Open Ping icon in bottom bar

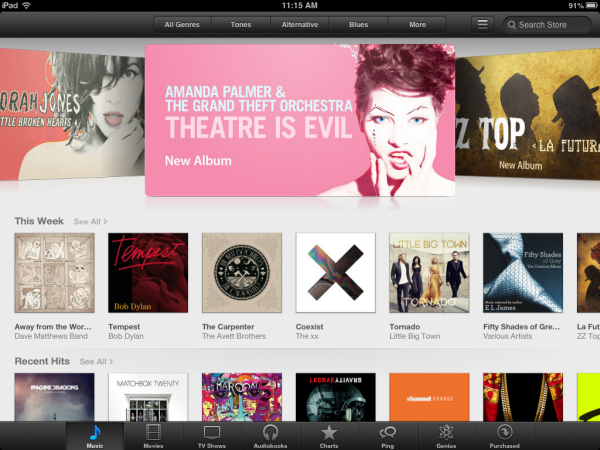[x=387, y=432]
